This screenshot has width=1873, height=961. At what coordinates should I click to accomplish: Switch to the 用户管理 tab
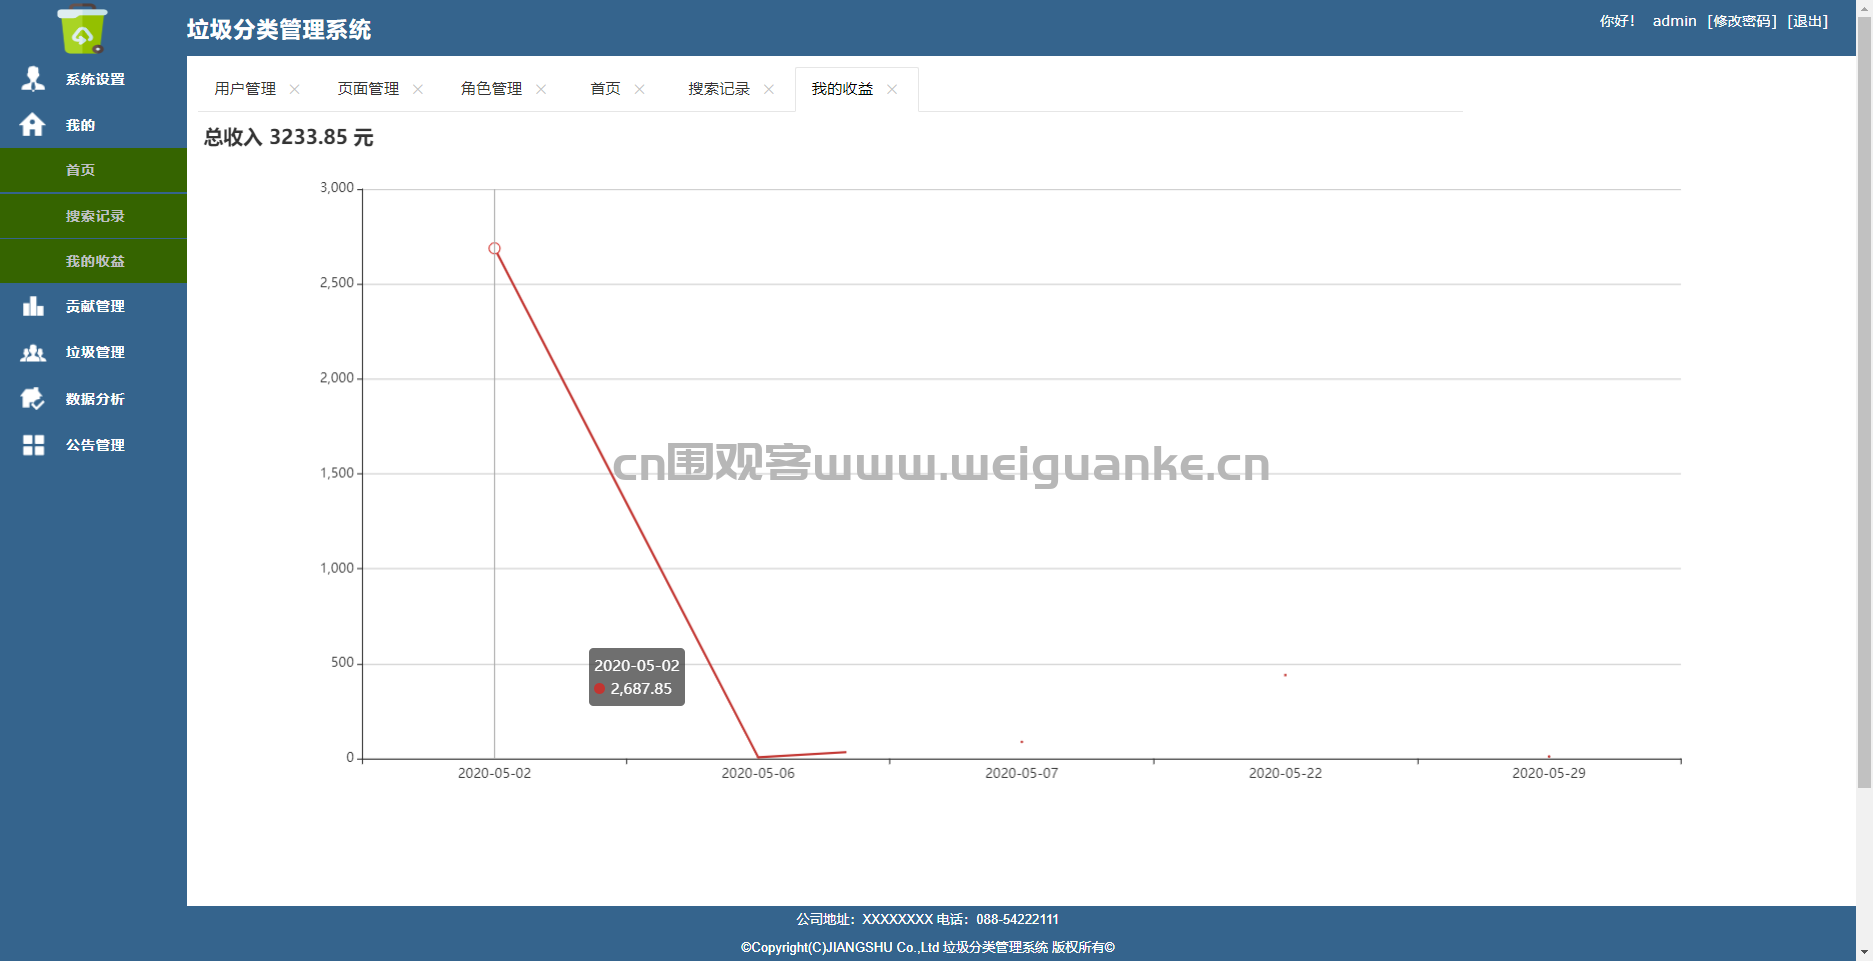coord(245,89)
